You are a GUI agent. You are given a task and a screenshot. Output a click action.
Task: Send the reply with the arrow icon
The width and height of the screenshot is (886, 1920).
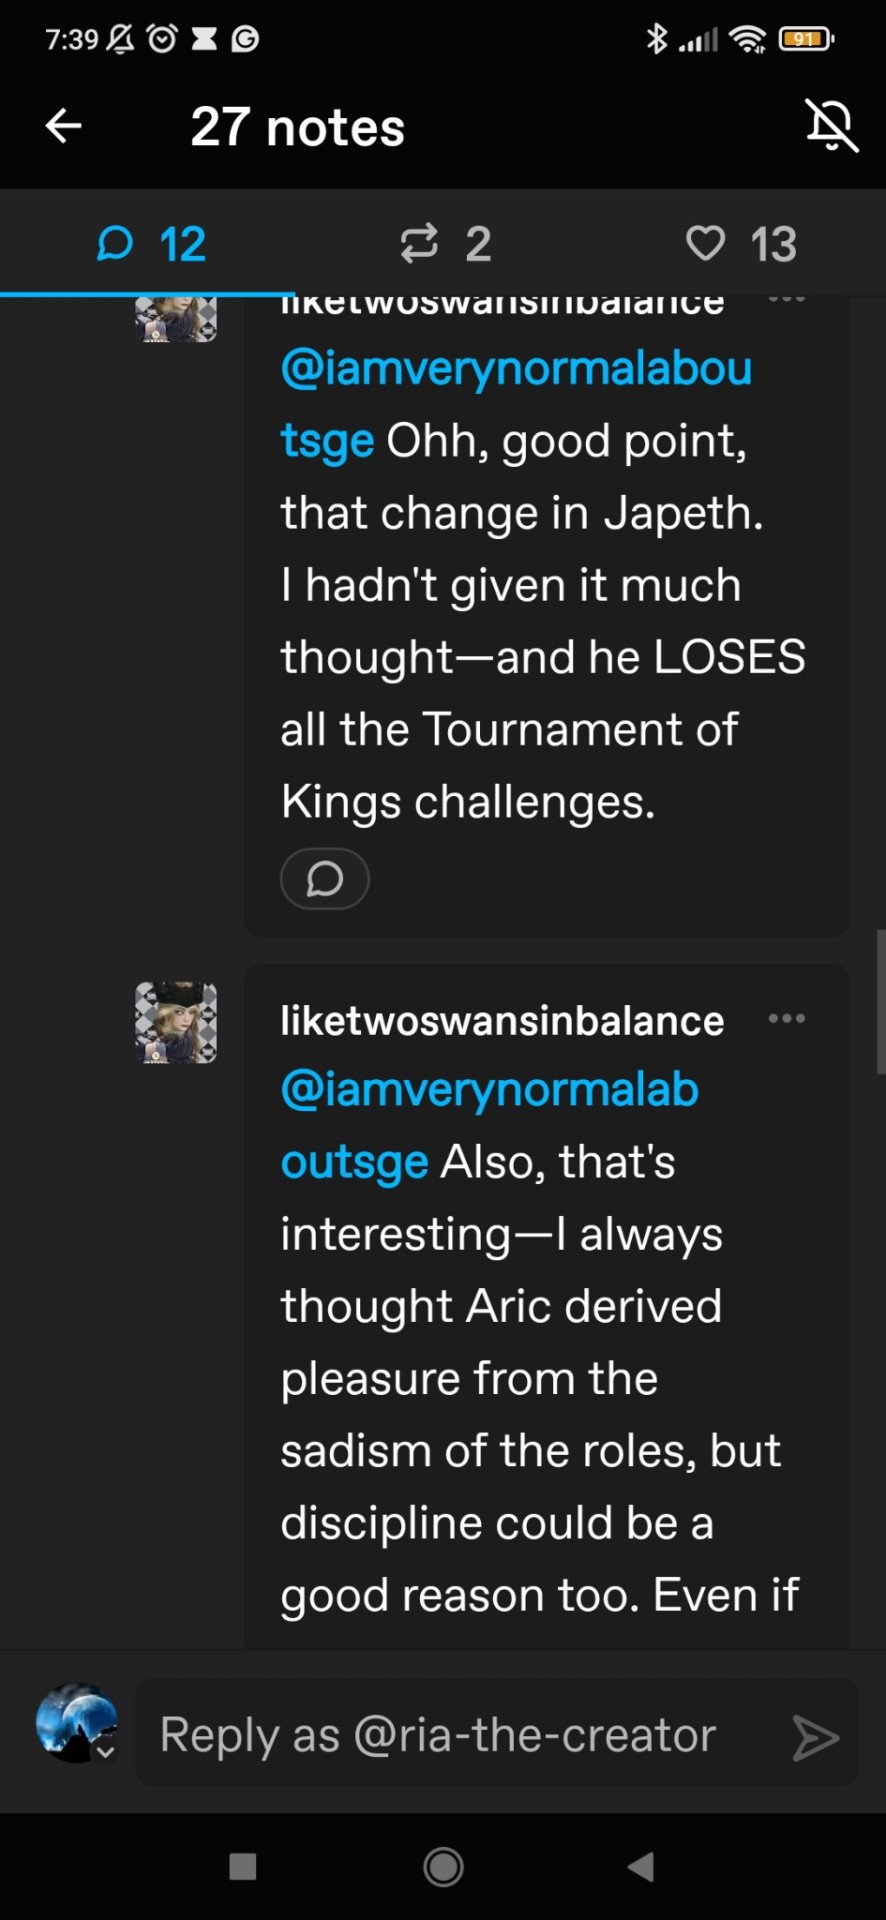(815, 1737)
